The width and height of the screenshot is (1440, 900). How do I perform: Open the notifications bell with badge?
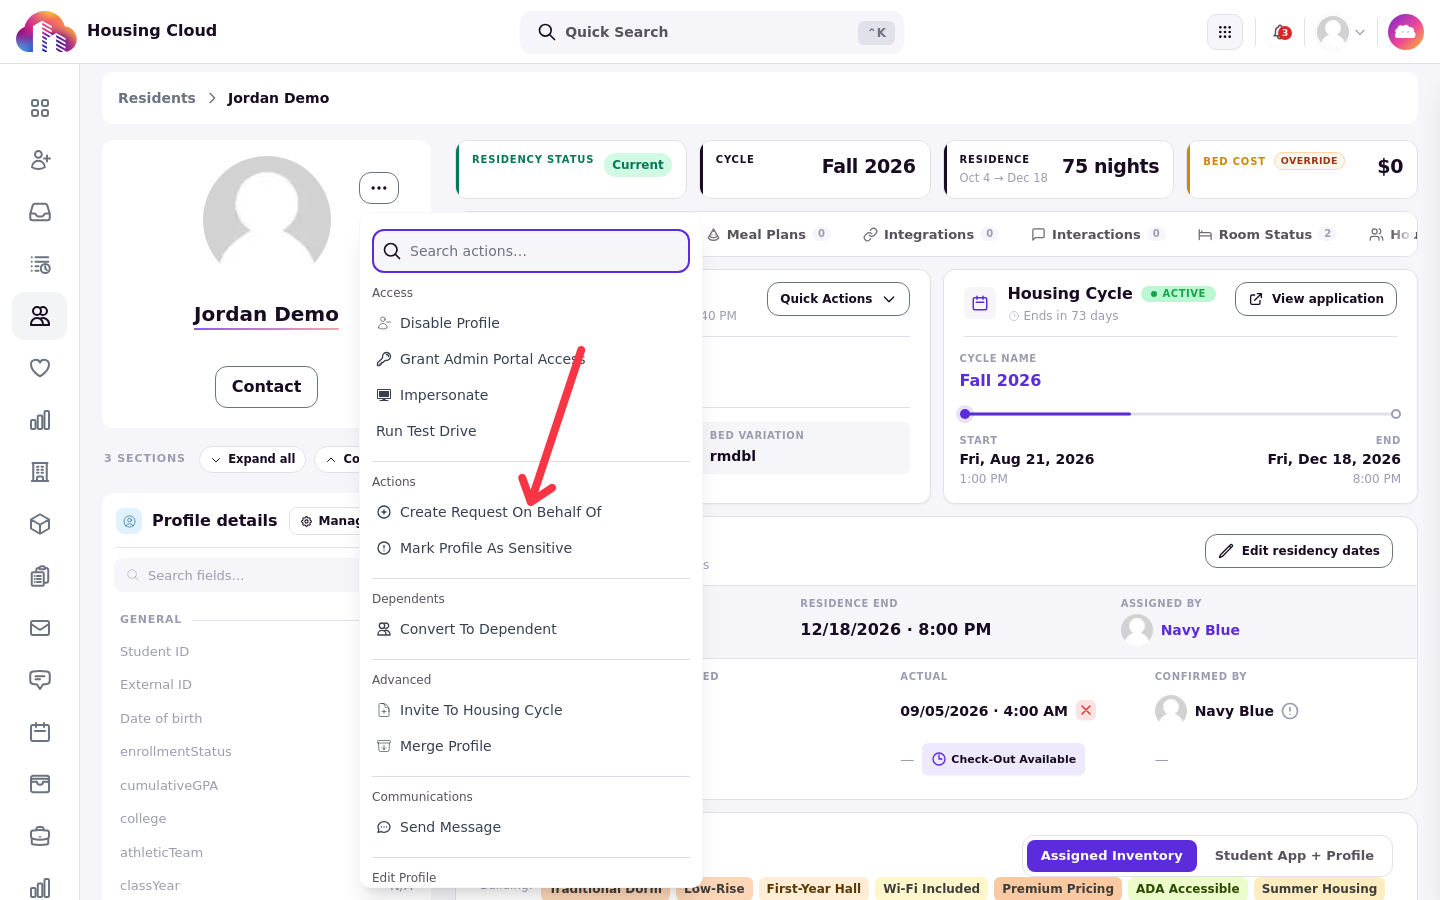(x=1281, y=32)
